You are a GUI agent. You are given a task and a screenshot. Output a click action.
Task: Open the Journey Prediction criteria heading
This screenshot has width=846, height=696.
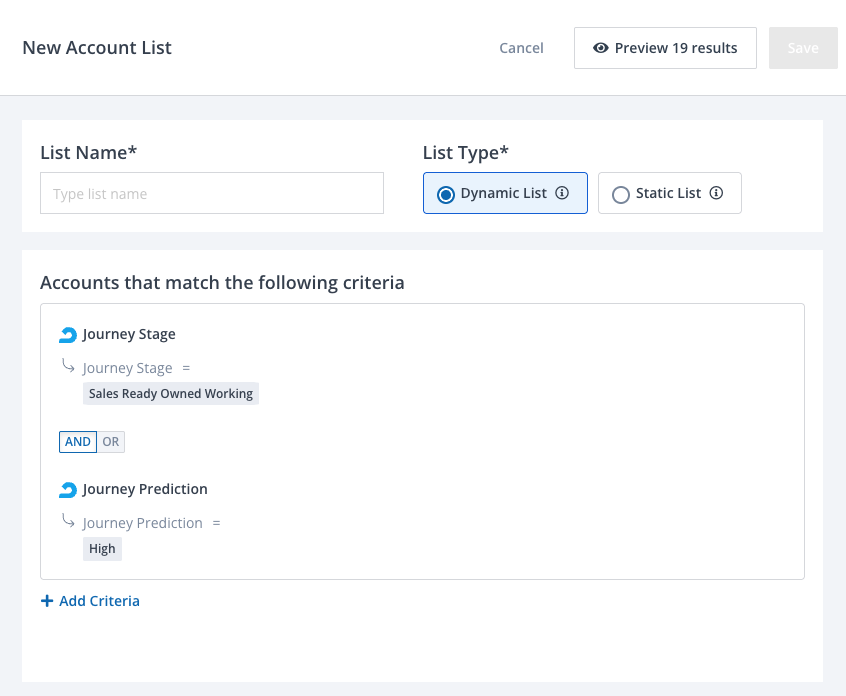145,490
